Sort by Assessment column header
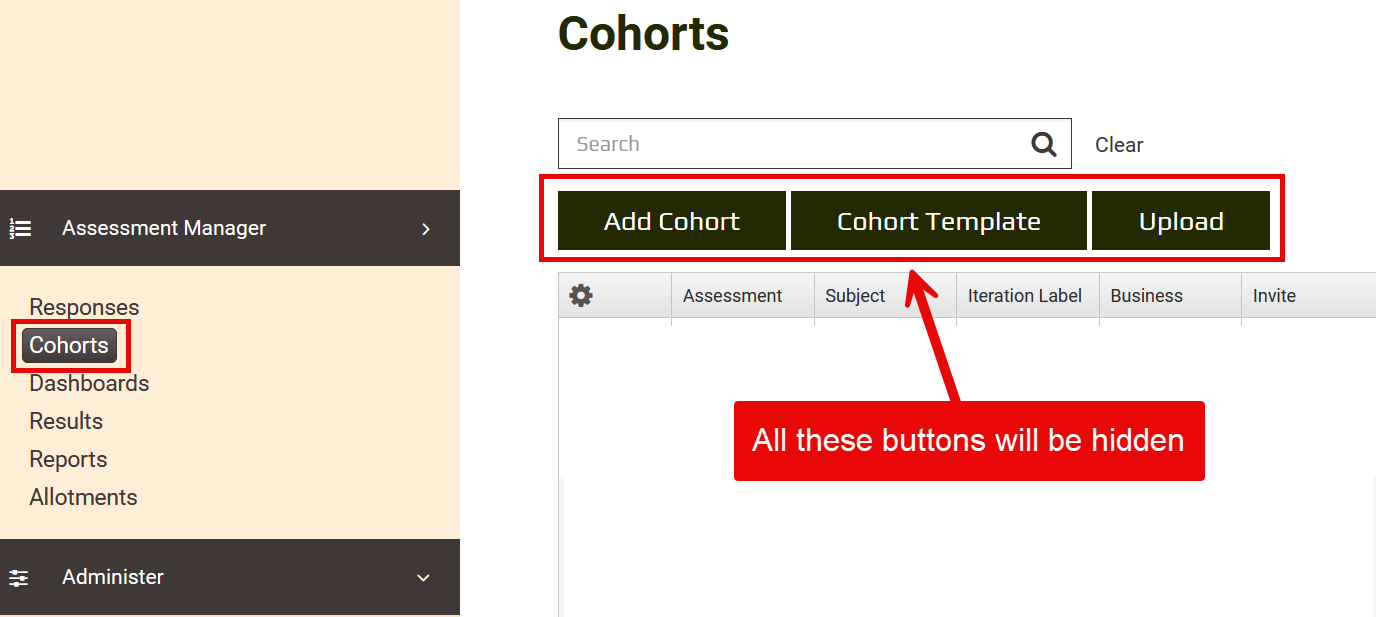The image size is (1376, 617). [x=732, y=295]
